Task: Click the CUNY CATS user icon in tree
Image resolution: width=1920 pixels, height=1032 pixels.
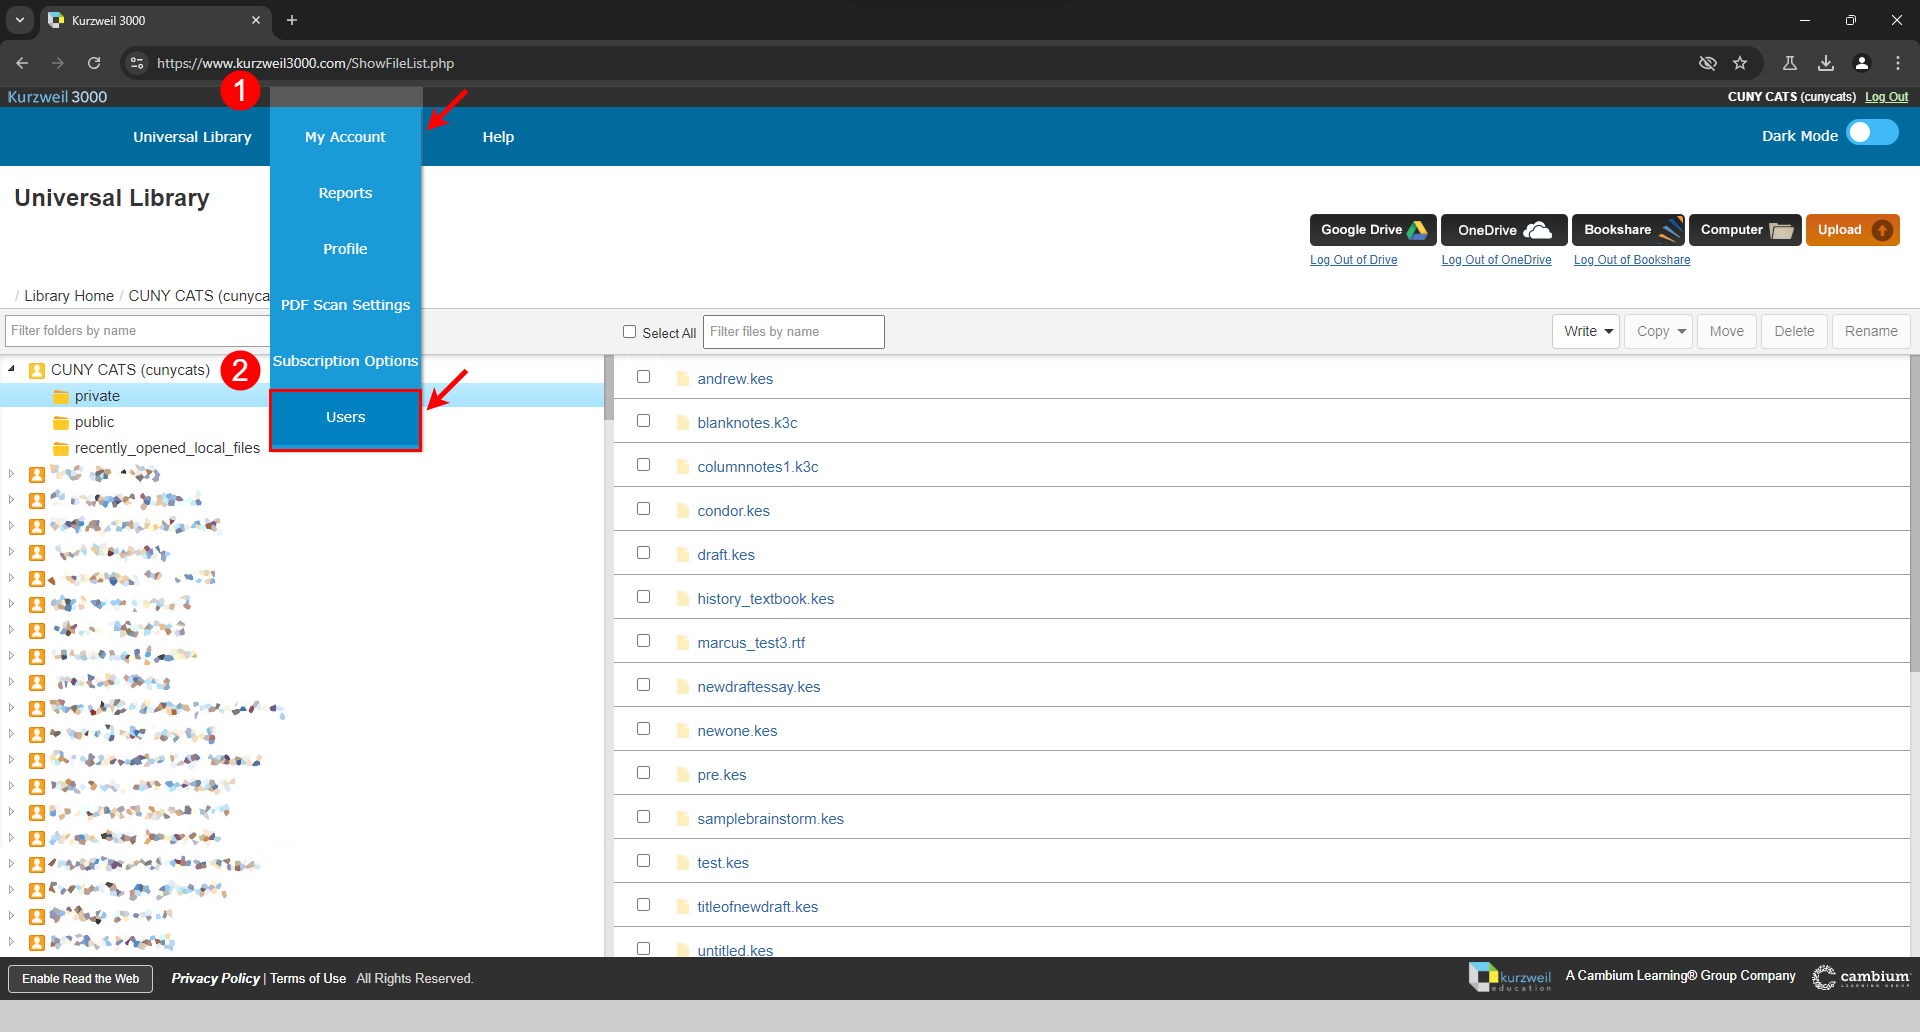Action: 37,371
